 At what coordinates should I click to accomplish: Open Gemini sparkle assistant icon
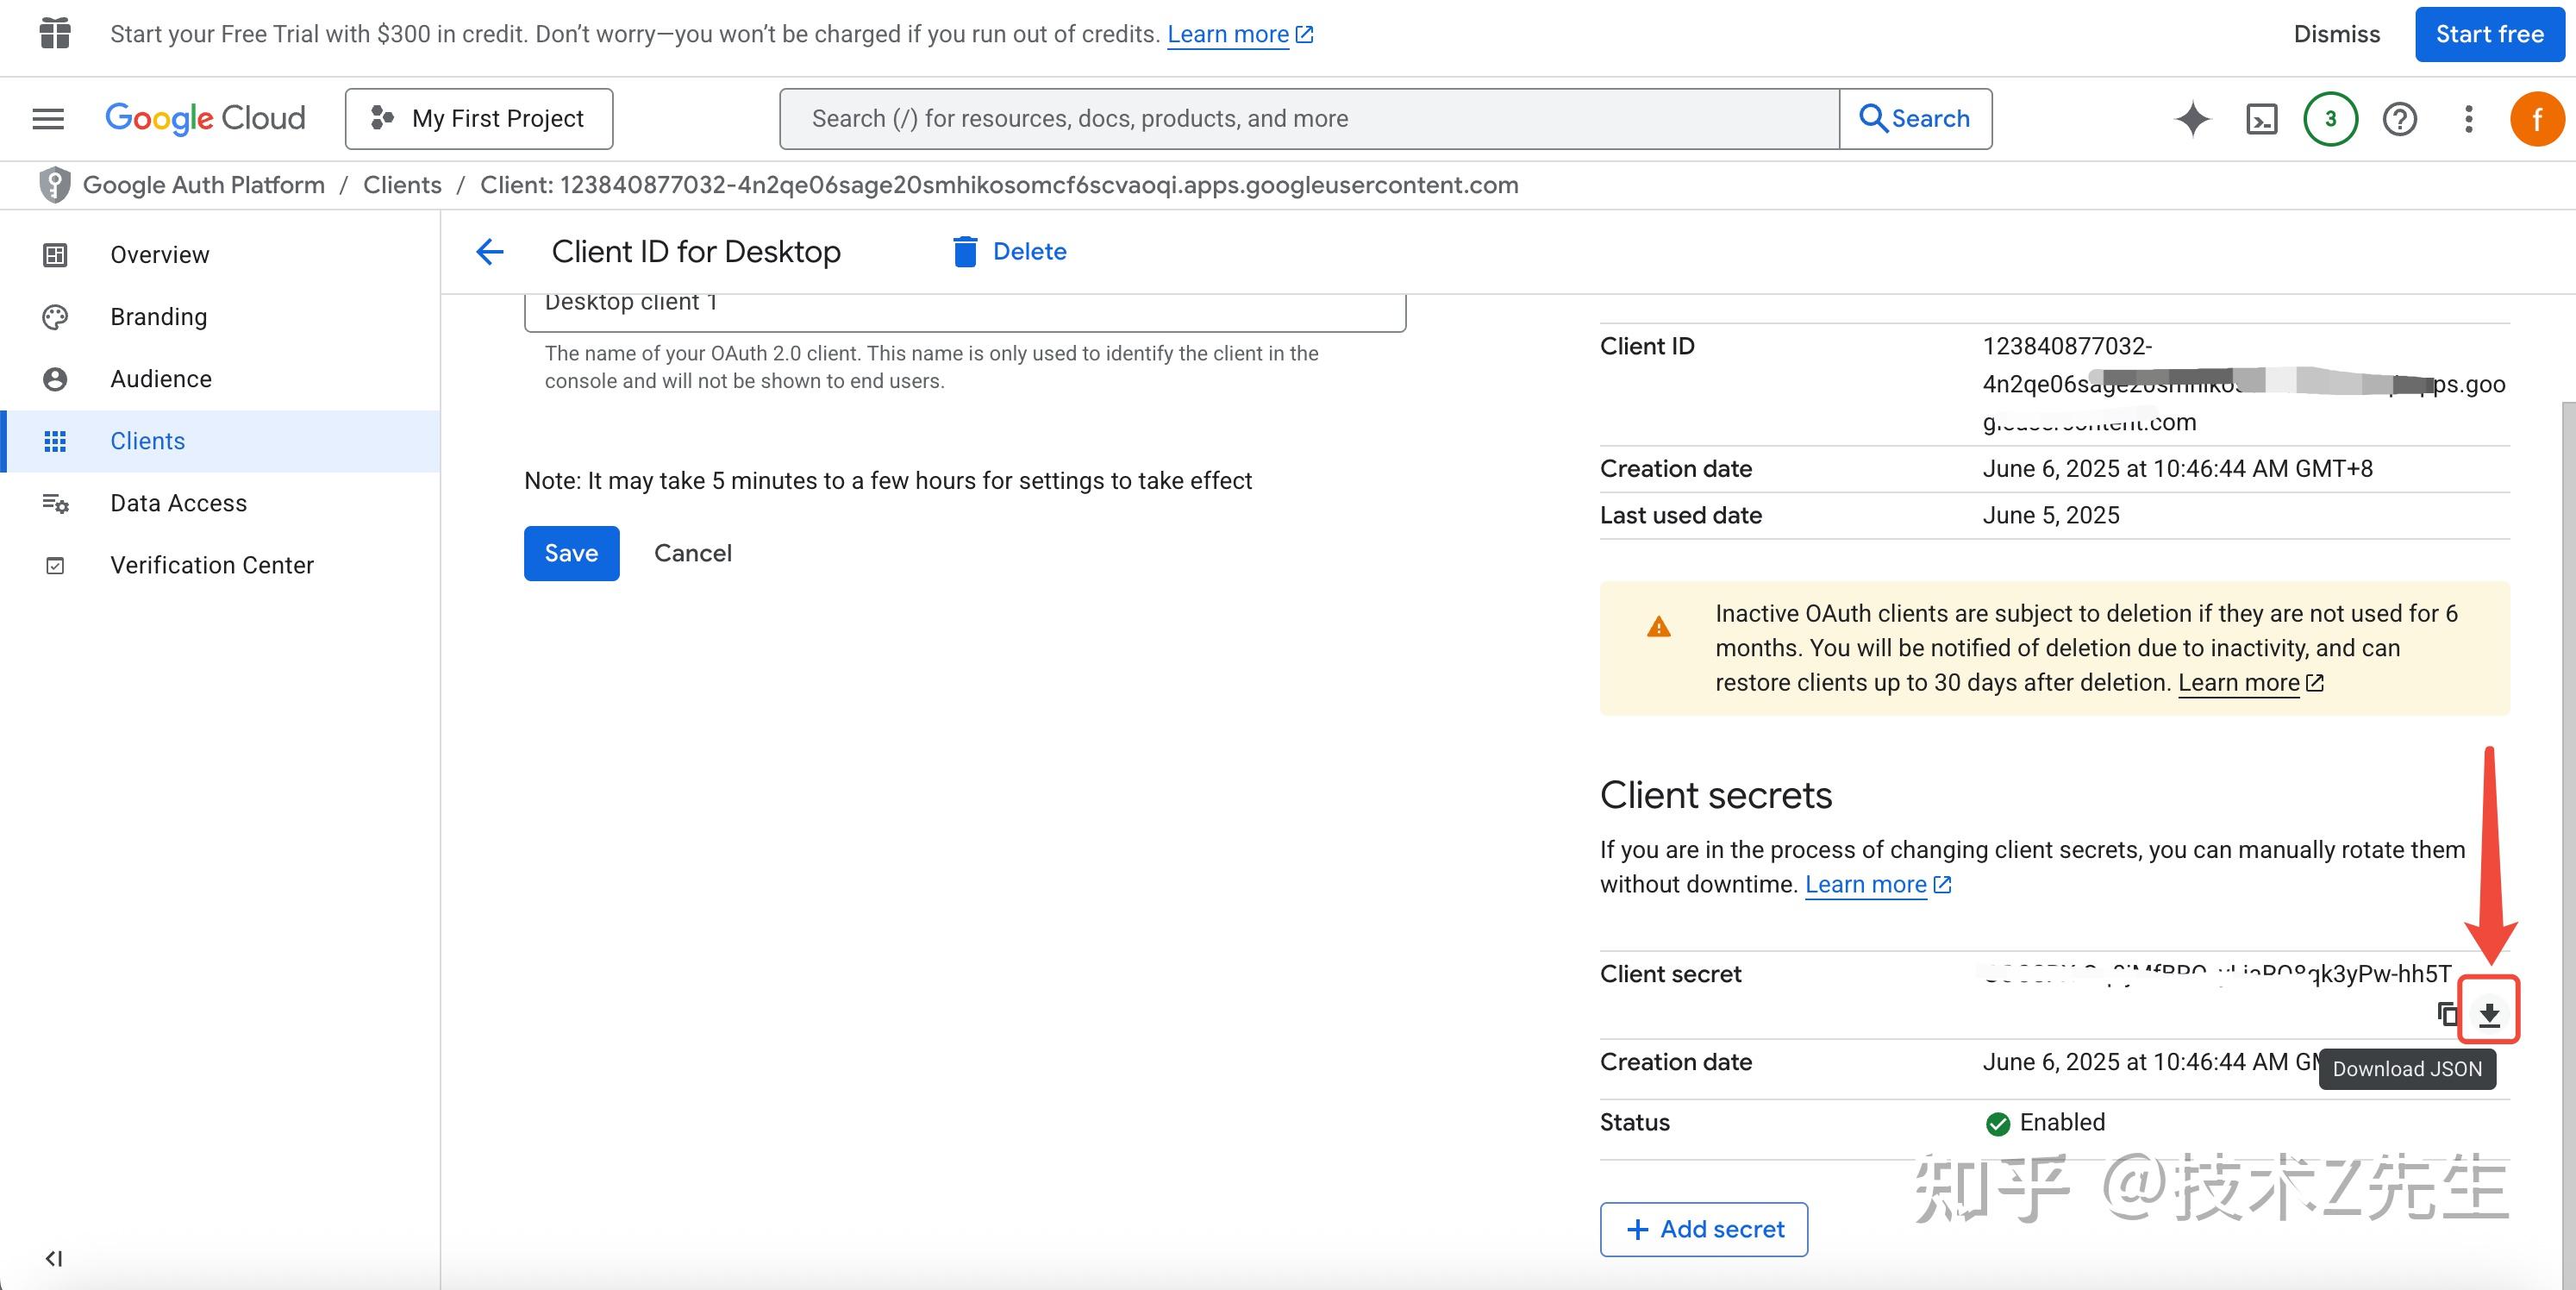[x=2192, y=119]
